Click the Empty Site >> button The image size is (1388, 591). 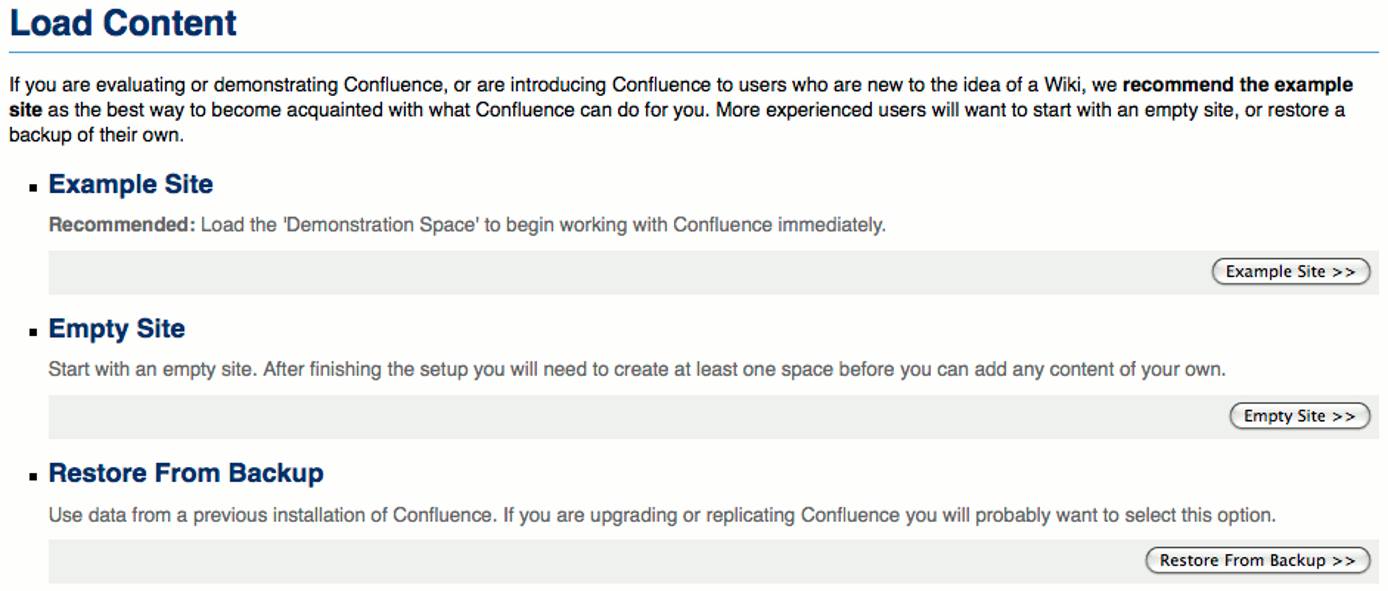pyautogui.click(x=1298, y=415)
